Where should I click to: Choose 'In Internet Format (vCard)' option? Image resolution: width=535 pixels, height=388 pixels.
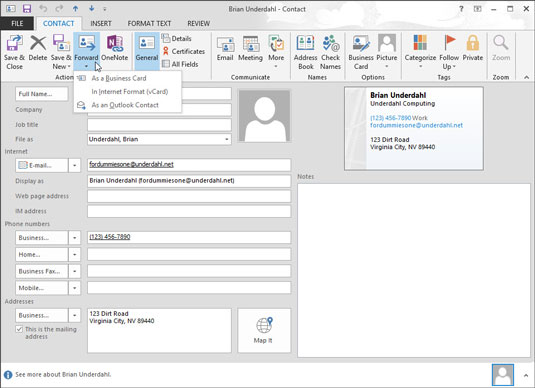tap(127, 91)
